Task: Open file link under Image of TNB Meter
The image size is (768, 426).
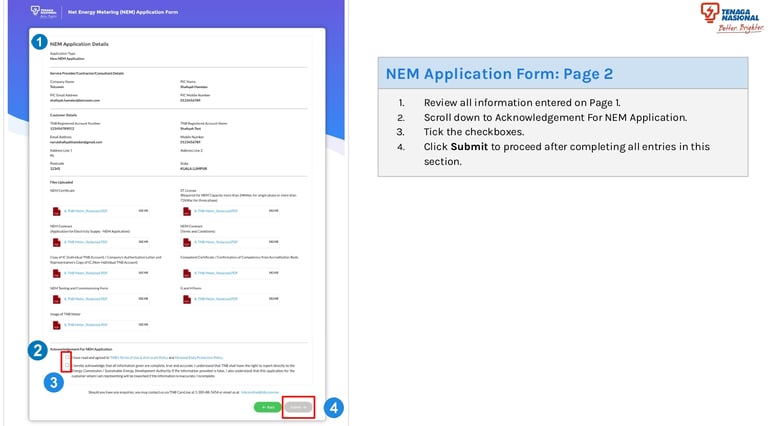Action: coord(86,325)
